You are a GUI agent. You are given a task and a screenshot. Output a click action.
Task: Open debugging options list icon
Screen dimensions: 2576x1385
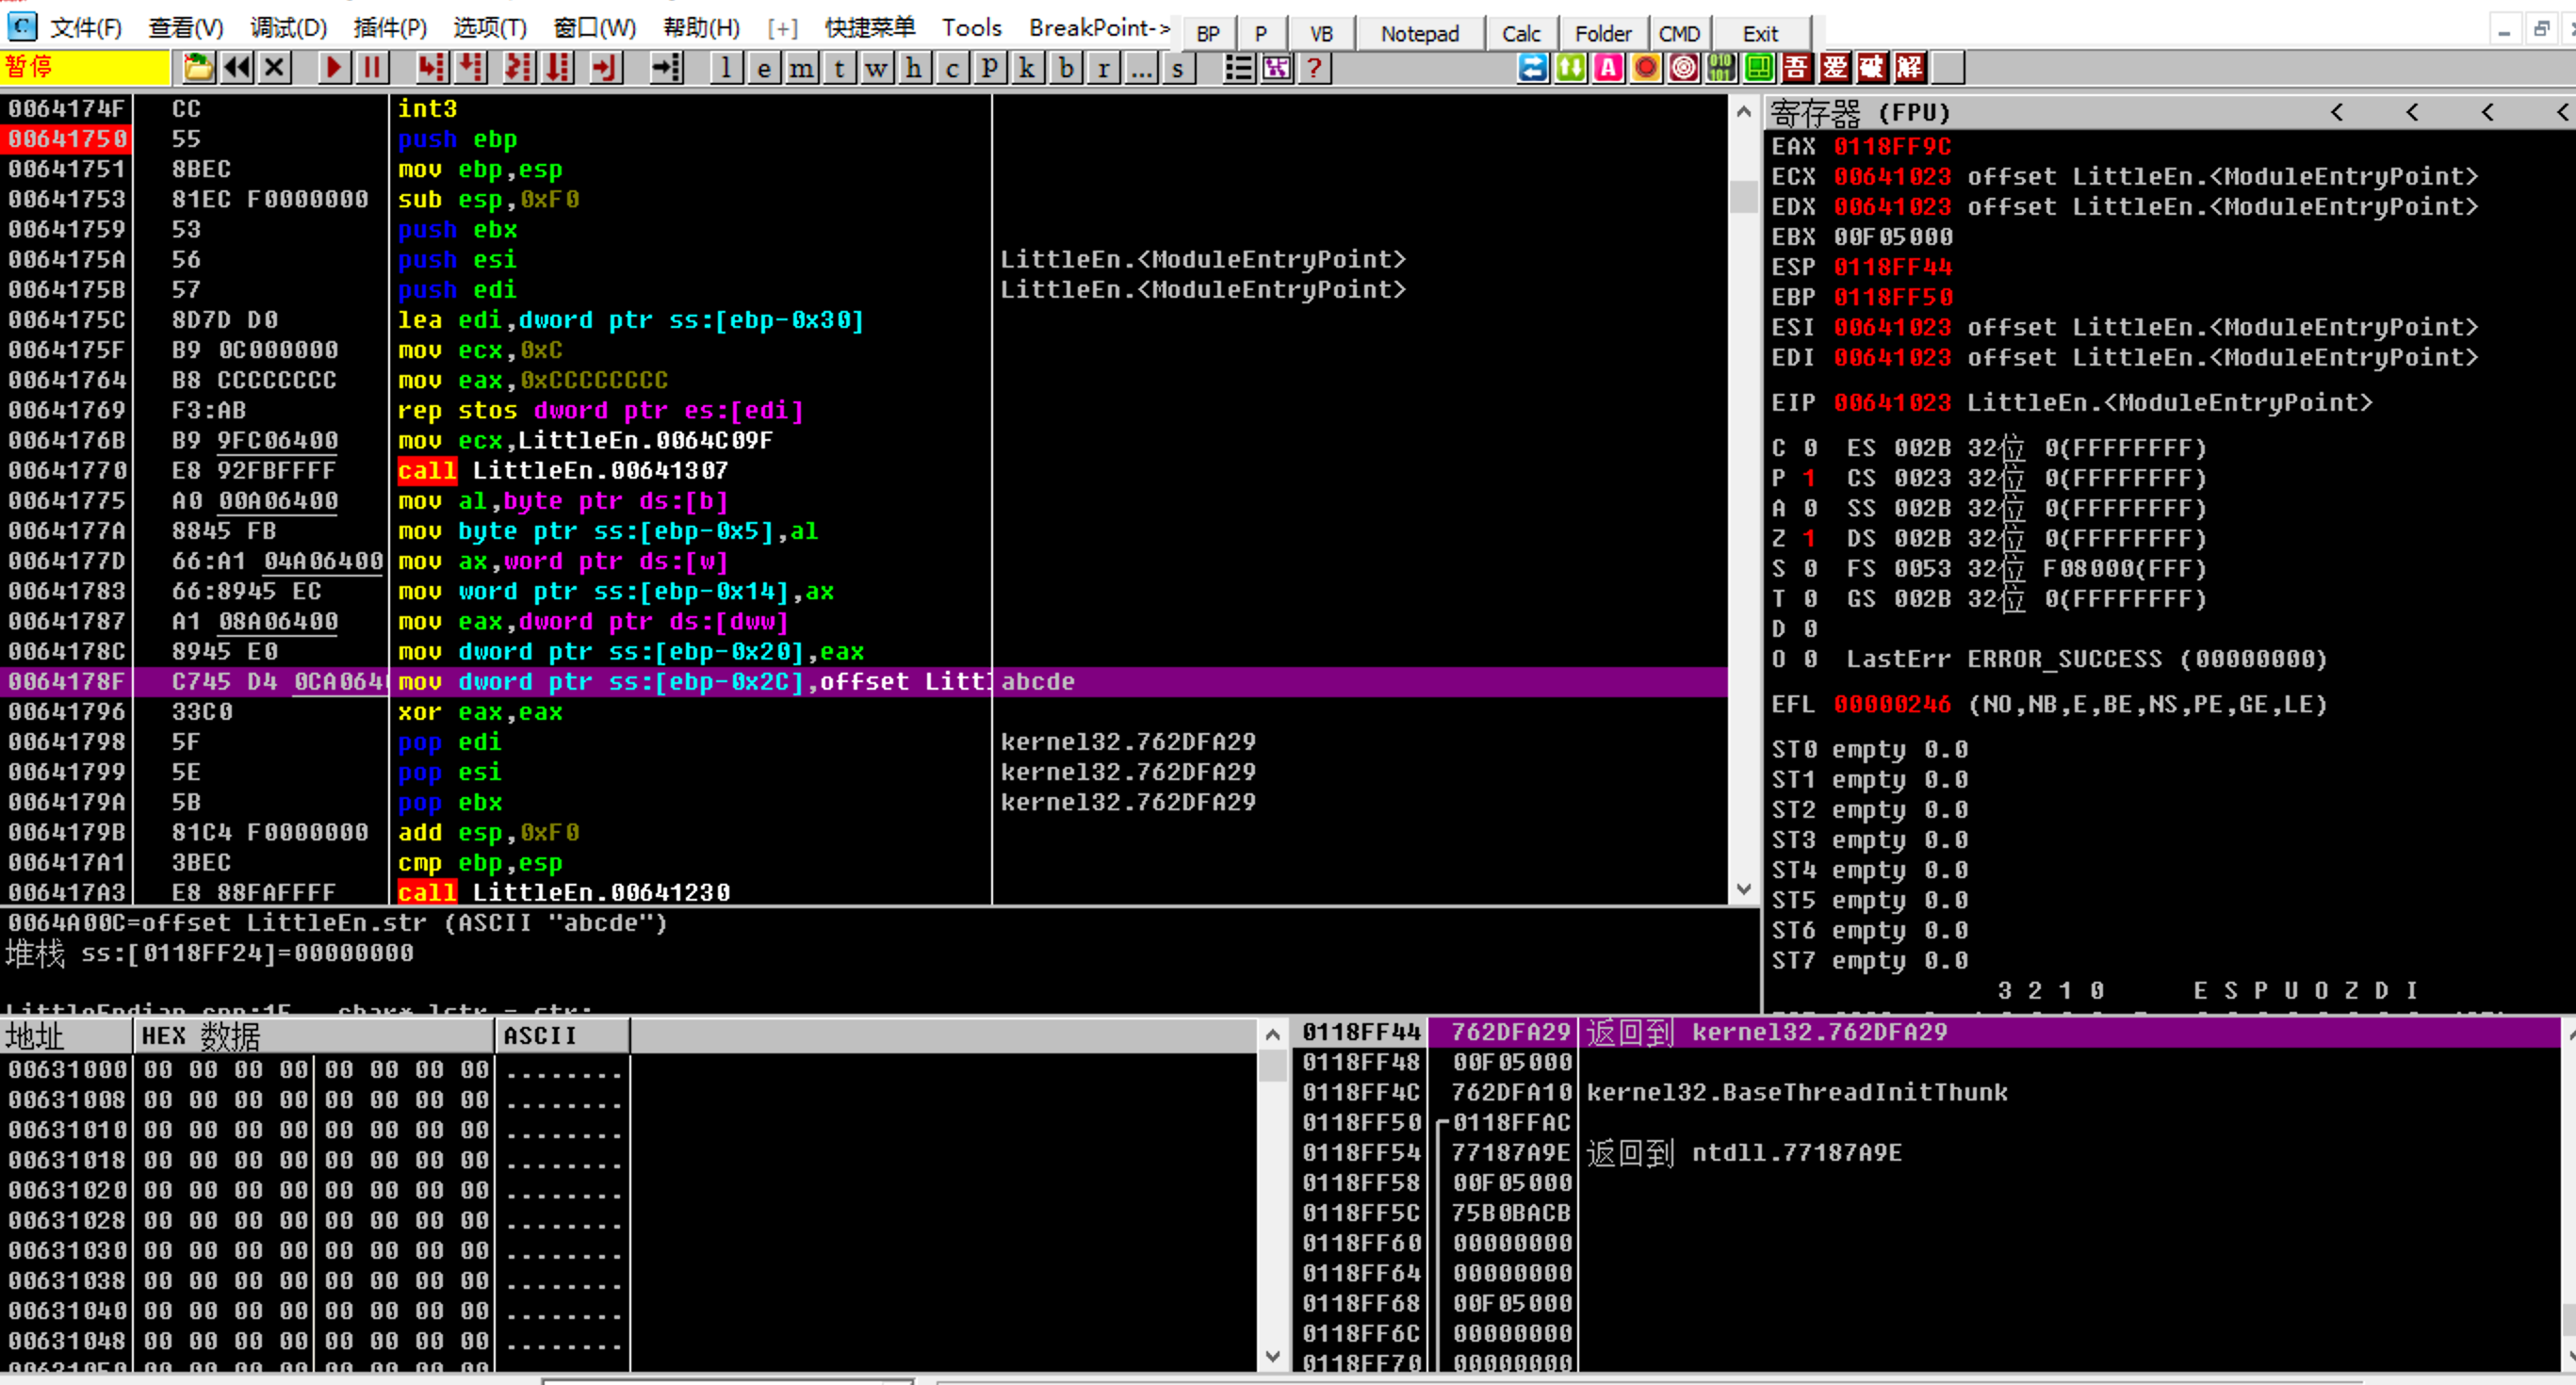tap(1239, 68)
